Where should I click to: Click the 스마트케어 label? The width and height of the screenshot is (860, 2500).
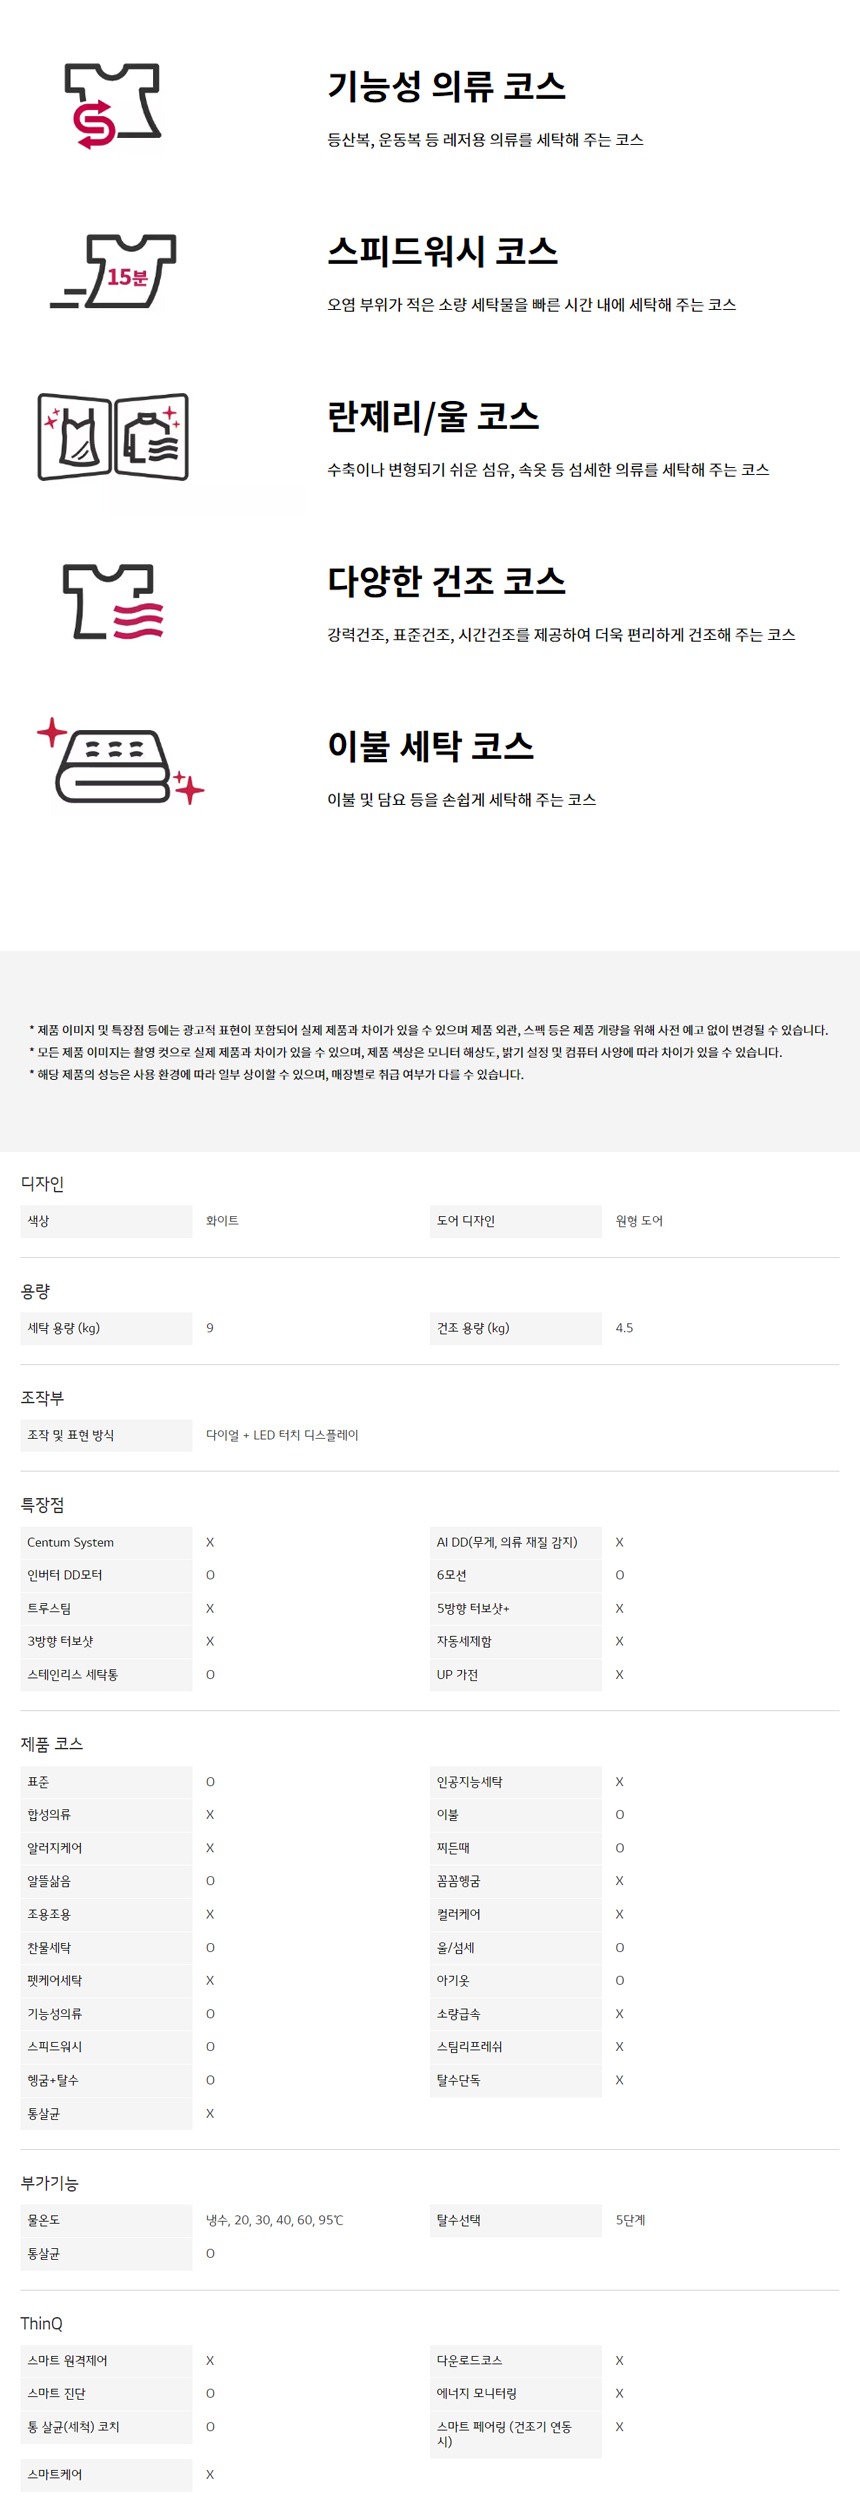pos(106,2474)
